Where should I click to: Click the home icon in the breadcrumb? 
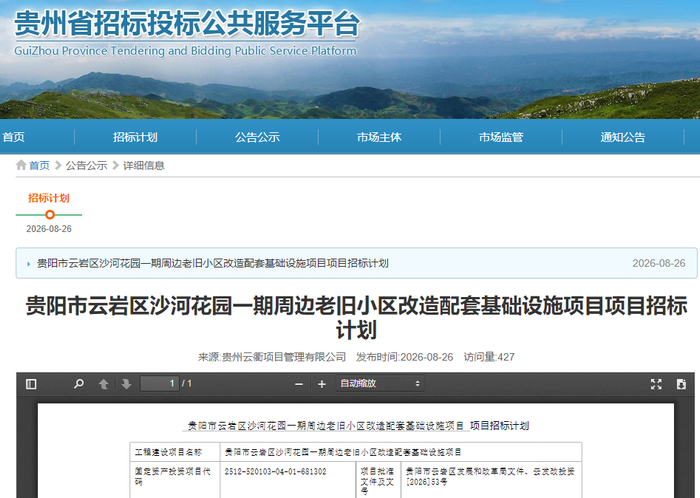(21, 165)
